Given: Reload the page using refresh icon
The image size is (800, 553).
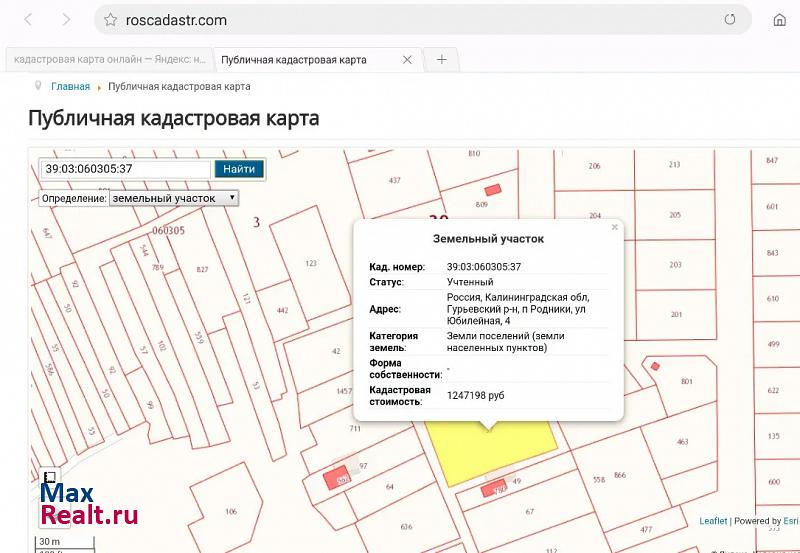Looking at the screenshot, I should click(730, 20).
